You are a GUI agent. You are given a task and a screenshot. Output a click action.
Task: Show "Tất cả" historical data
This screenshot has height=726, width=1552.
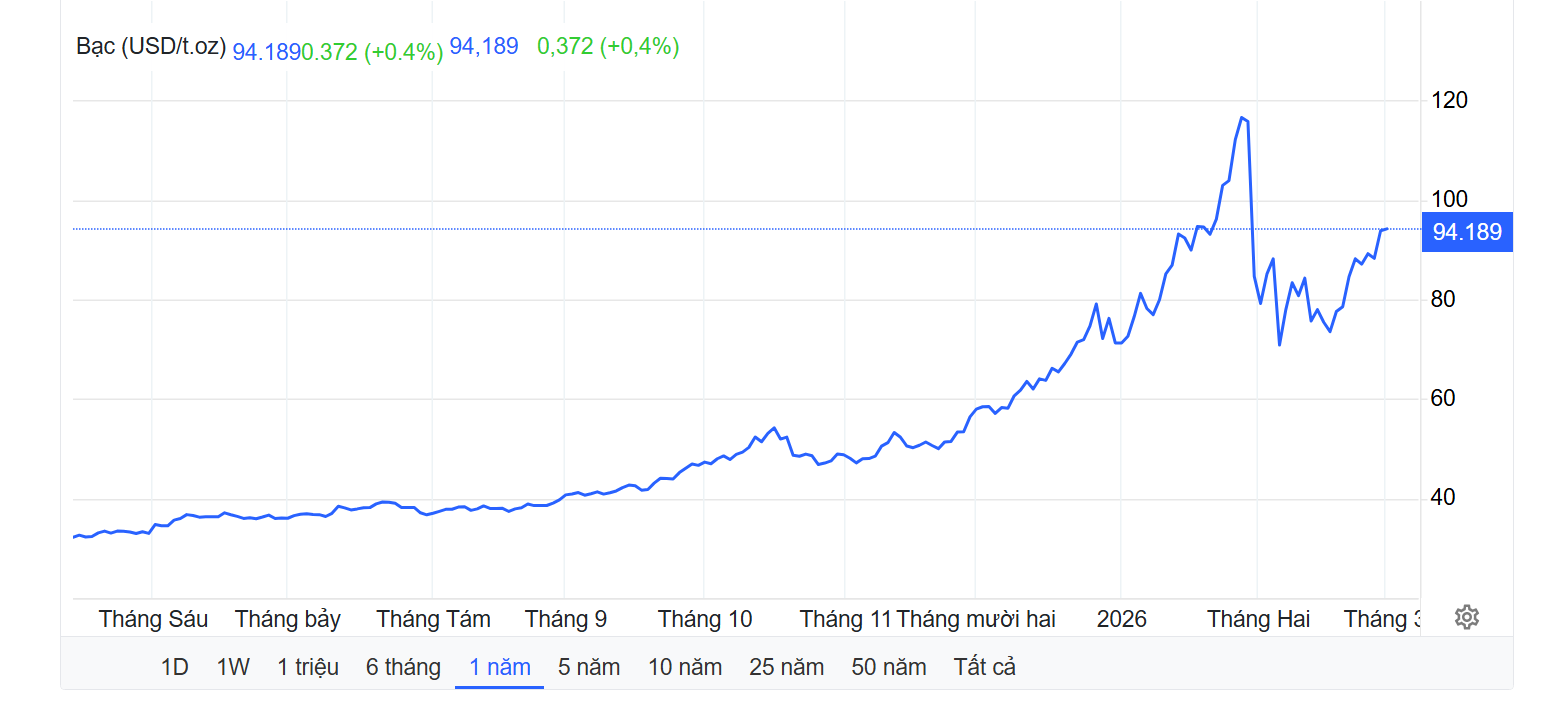984,667
